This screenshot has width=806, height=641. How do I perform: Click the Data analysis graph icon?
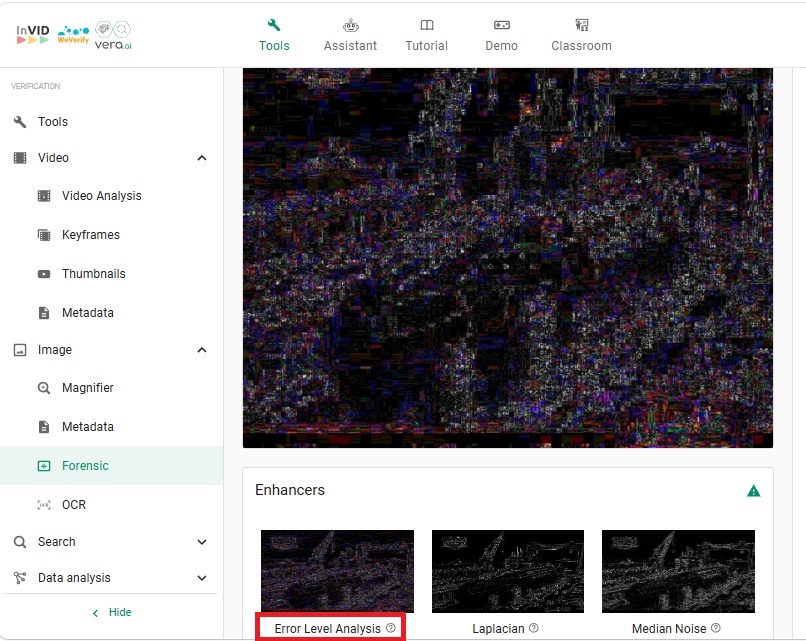coord(20,578)
